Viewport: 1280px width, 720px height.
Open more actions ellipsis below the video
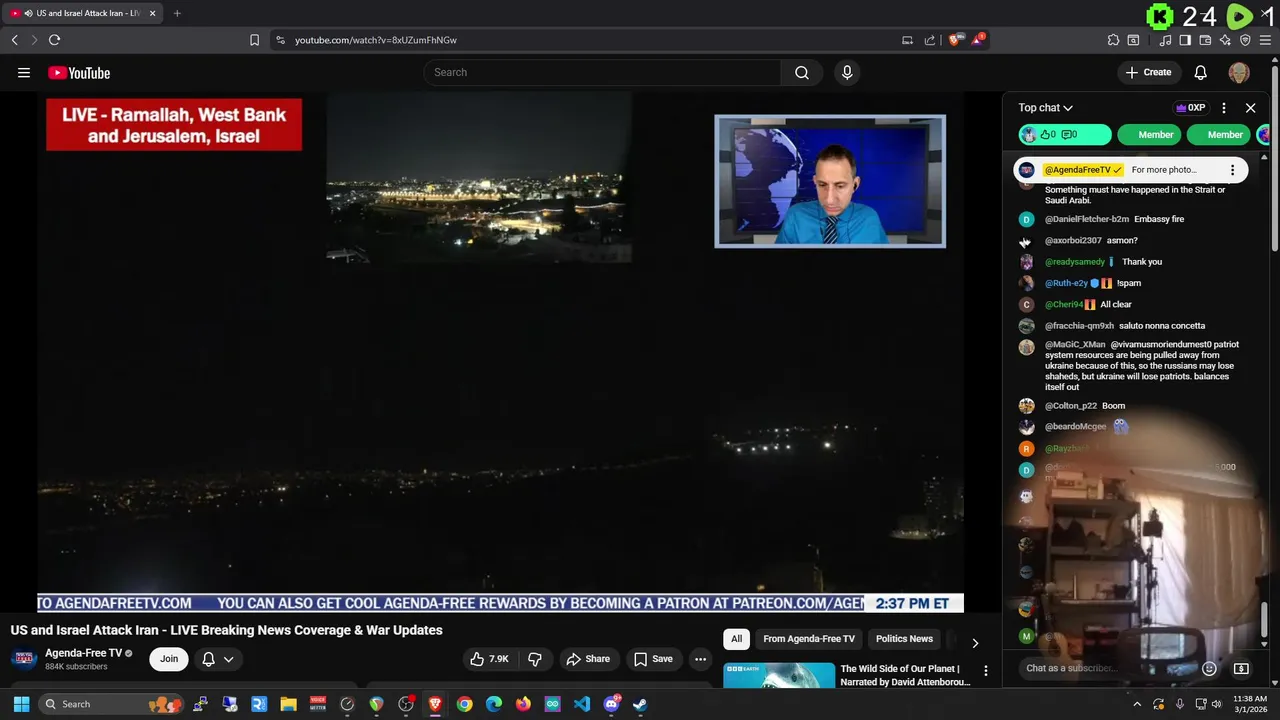click(700, 659)
